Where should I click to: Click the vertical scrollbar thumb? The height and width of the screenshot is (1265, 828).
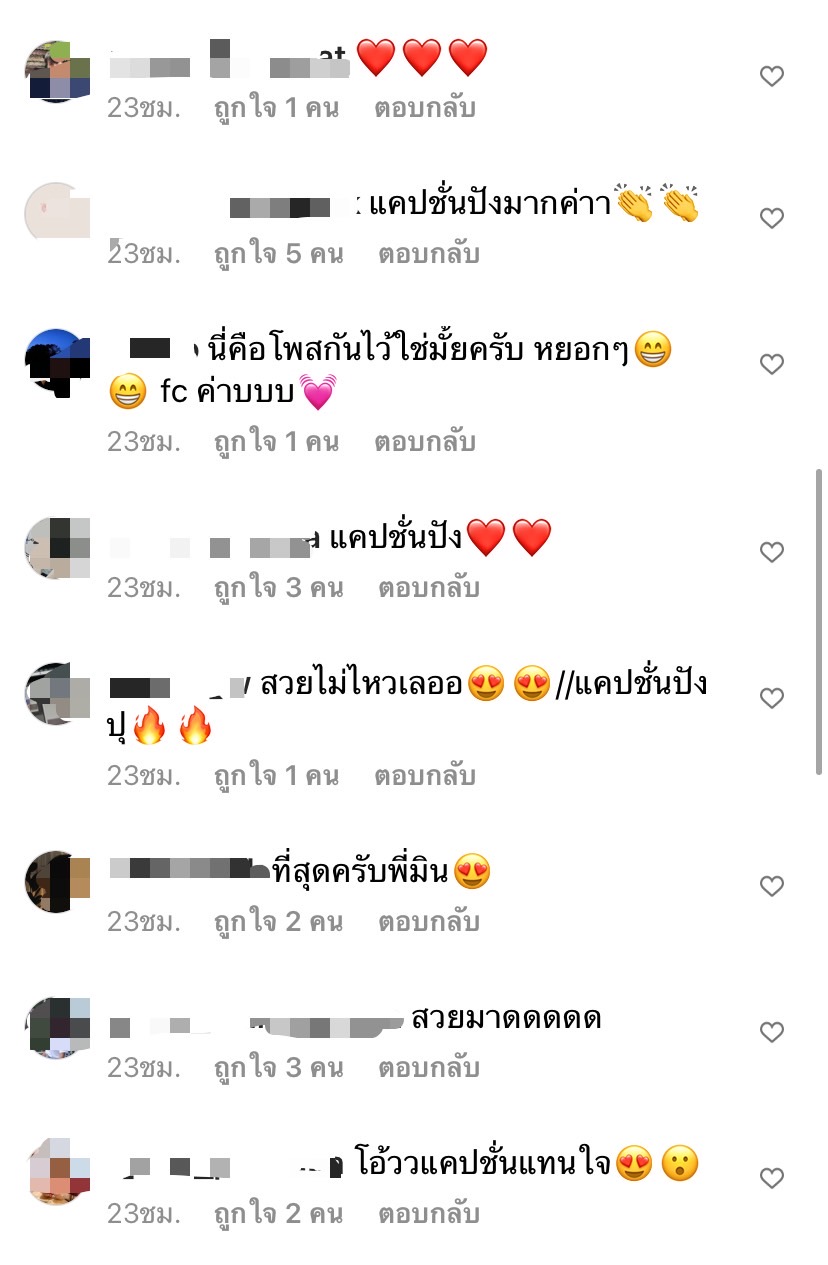(x=820, y=620)
